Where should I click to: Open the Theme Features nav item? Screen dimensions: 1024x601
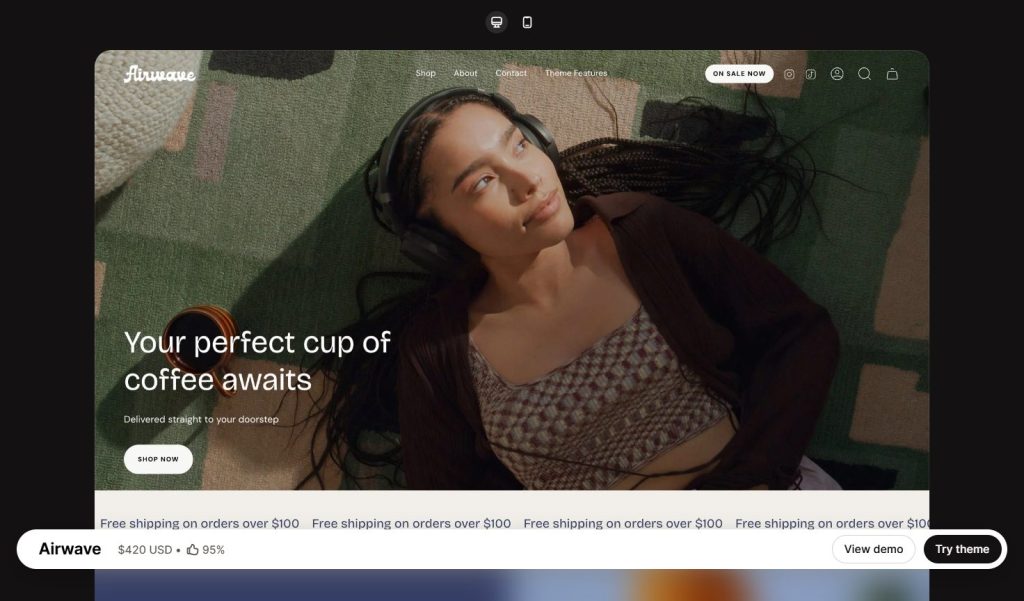coord(576,73)
